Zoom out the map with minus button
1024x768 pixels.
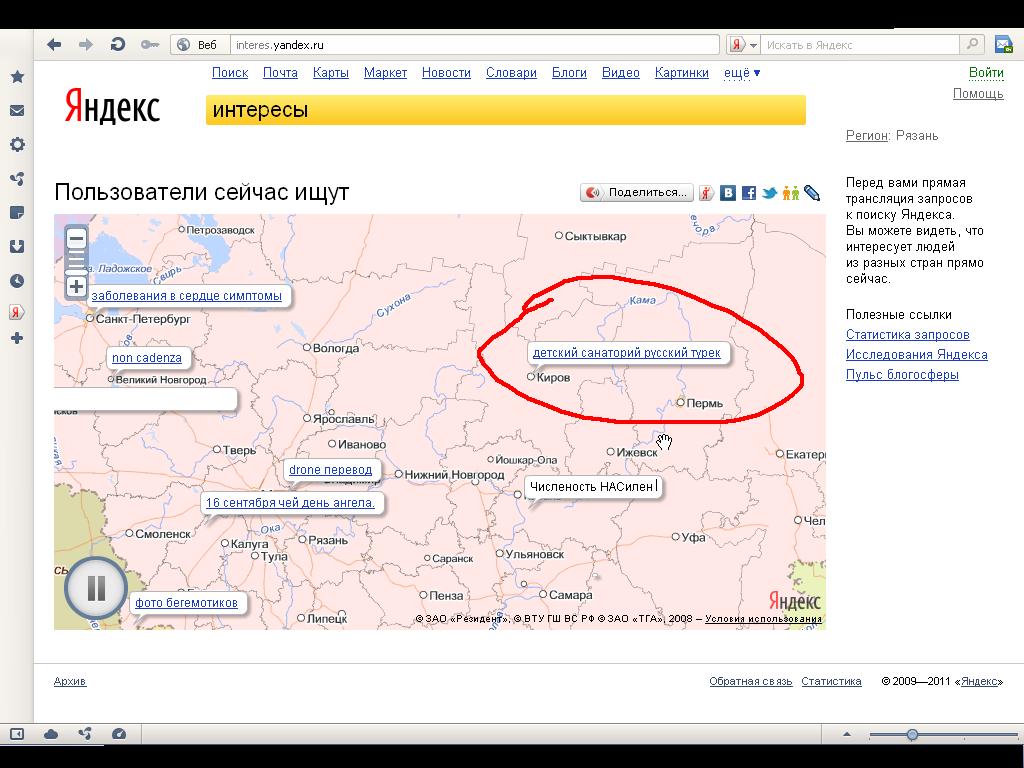click(x=76, y=238)
